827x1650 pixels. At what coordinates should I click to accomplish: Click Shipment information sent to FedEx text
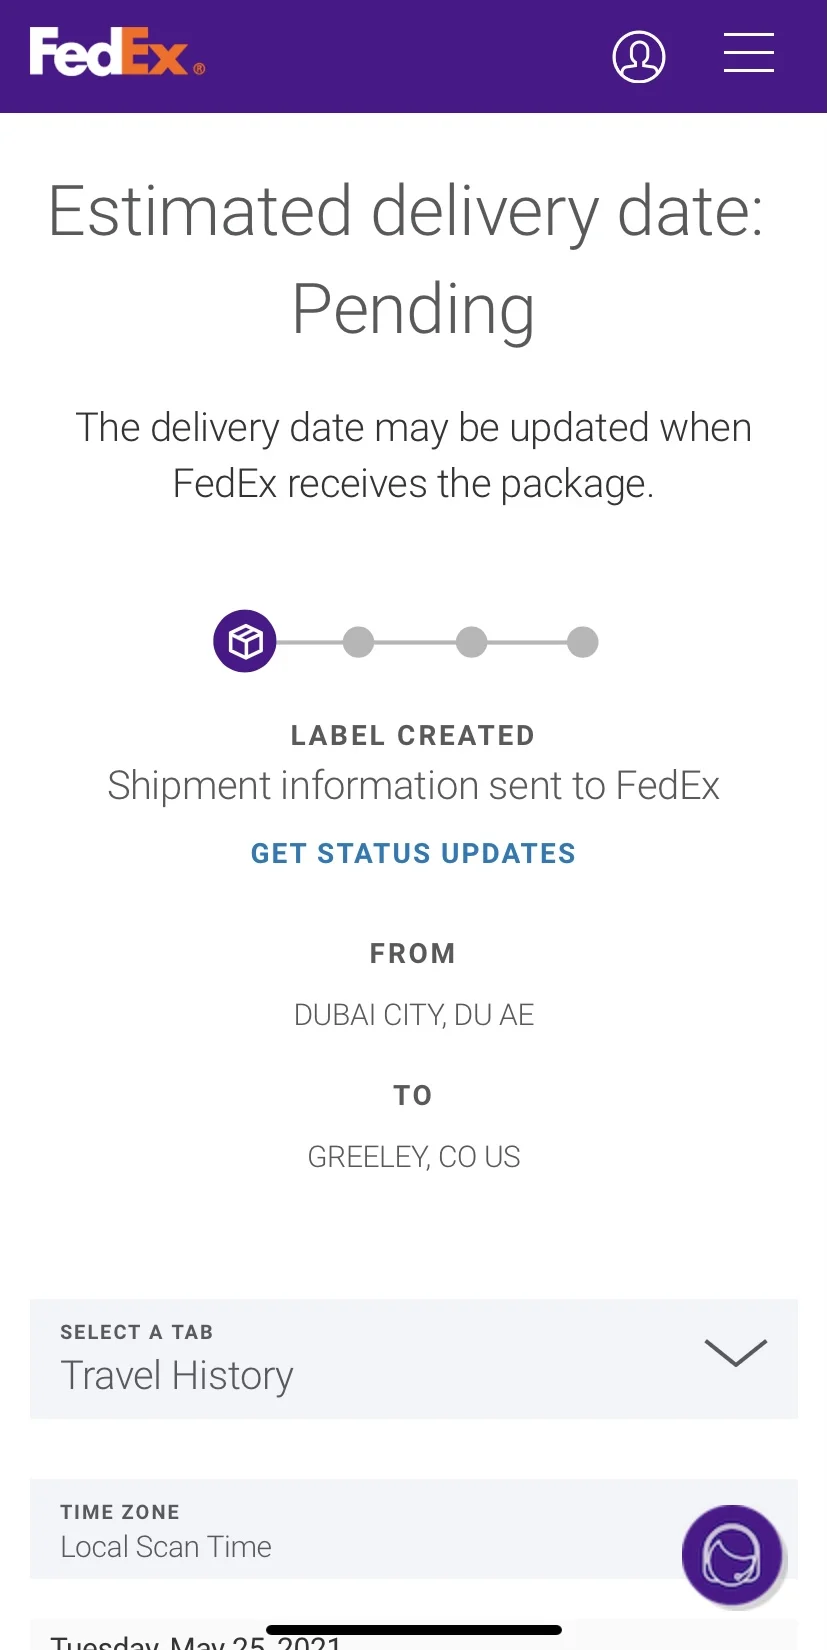(413, 786)
